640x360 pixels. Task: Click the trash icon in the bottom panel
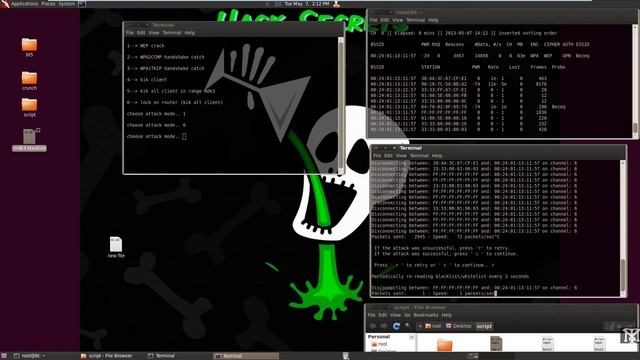[x=346, y=356]
